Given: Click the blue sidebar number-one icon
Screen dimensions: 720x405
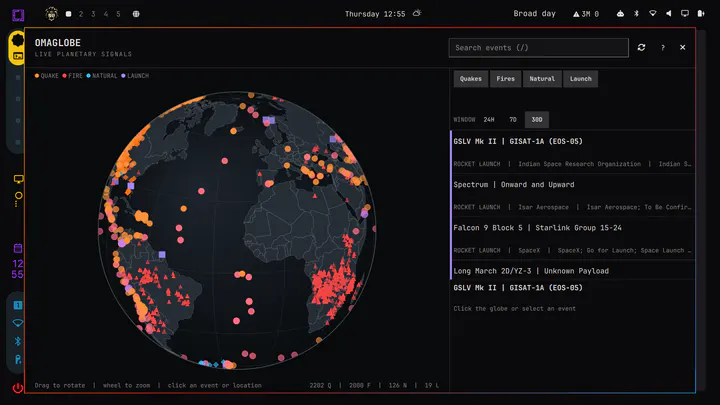Looking at the screenshot, I should (x=18, y=305).
